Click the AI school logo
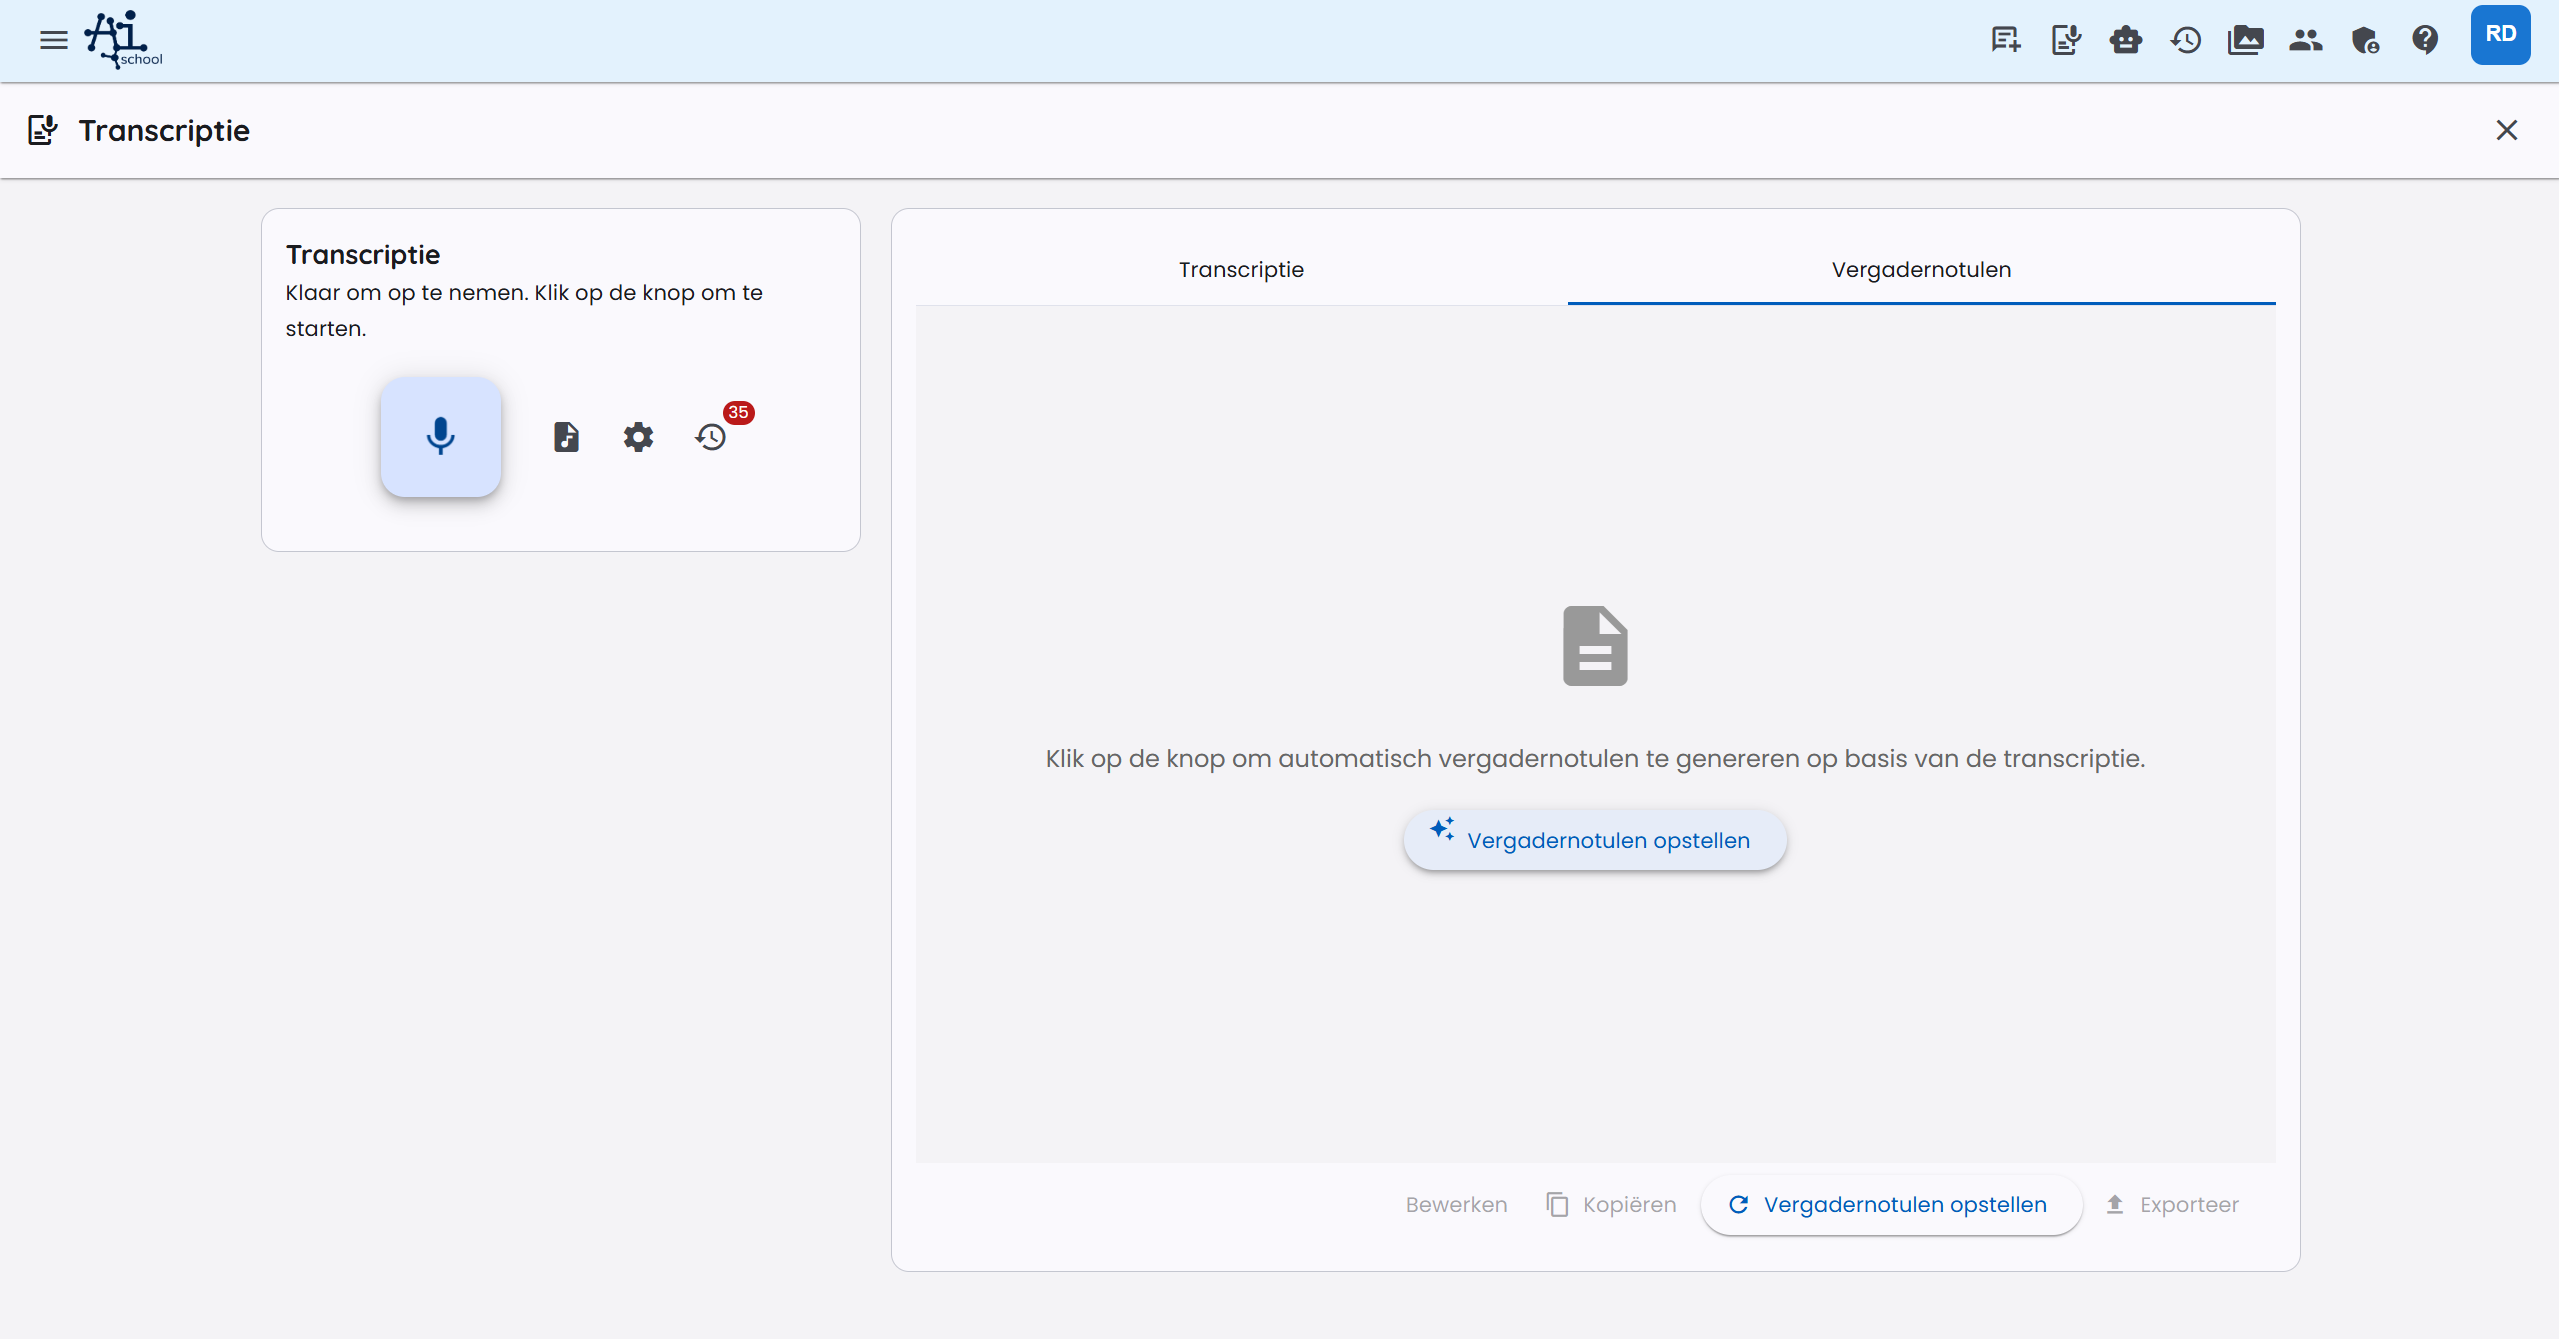2559x1339 pixels. (123, 40)
